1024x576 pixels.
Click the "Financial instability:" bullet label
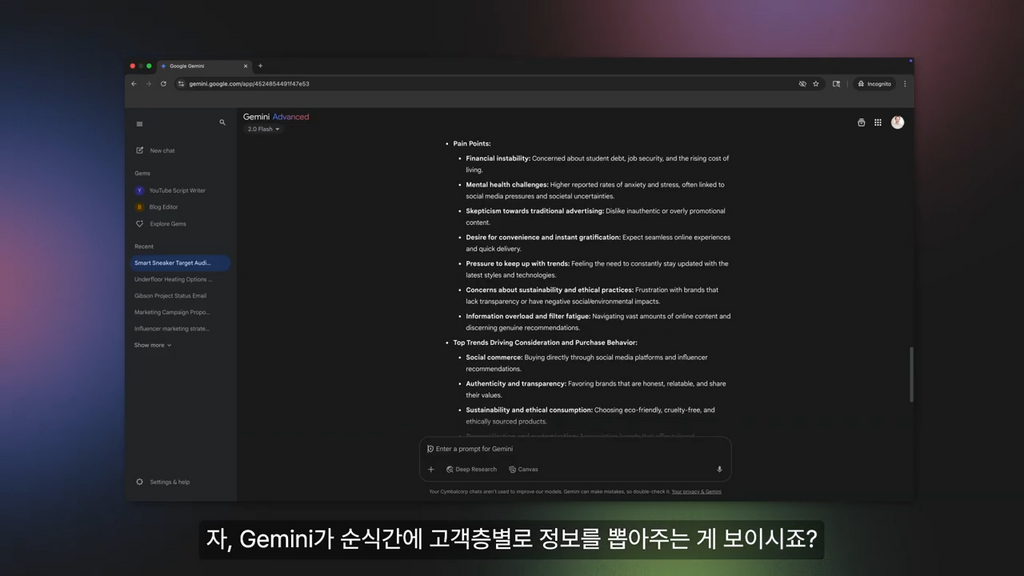click(x=498, y=159)
